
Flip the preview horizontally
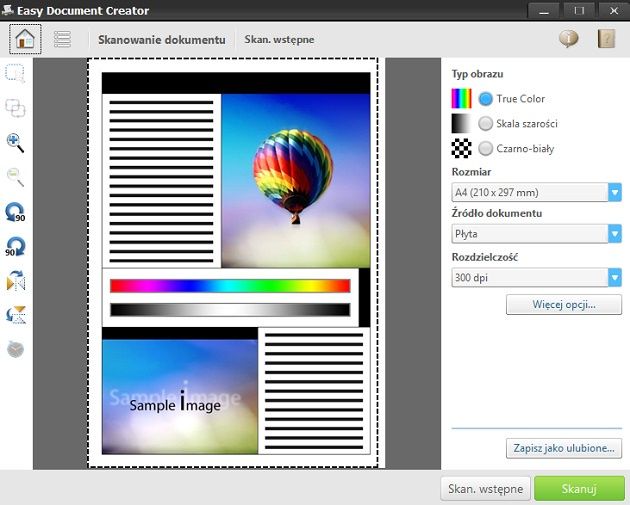point(16,280)
